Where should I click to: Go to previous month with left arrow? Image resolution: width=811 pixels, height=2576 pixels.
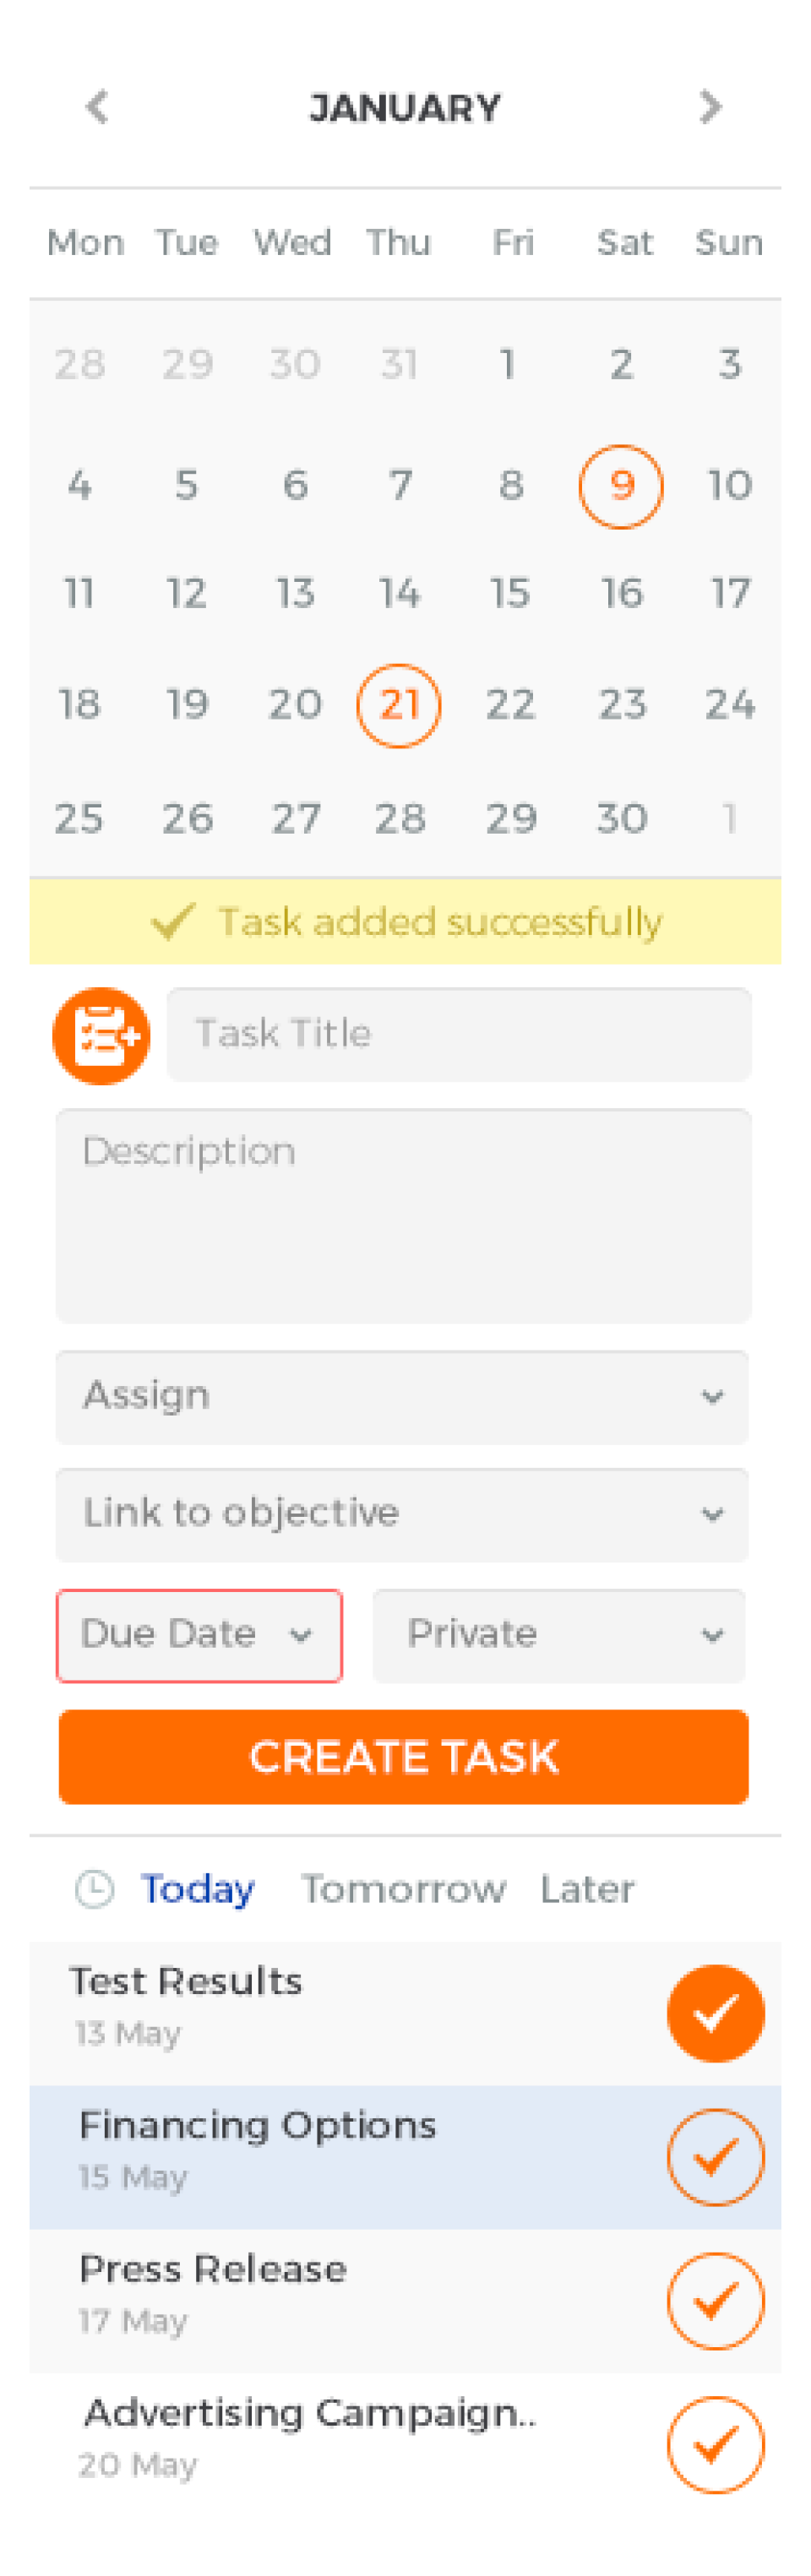97,106
